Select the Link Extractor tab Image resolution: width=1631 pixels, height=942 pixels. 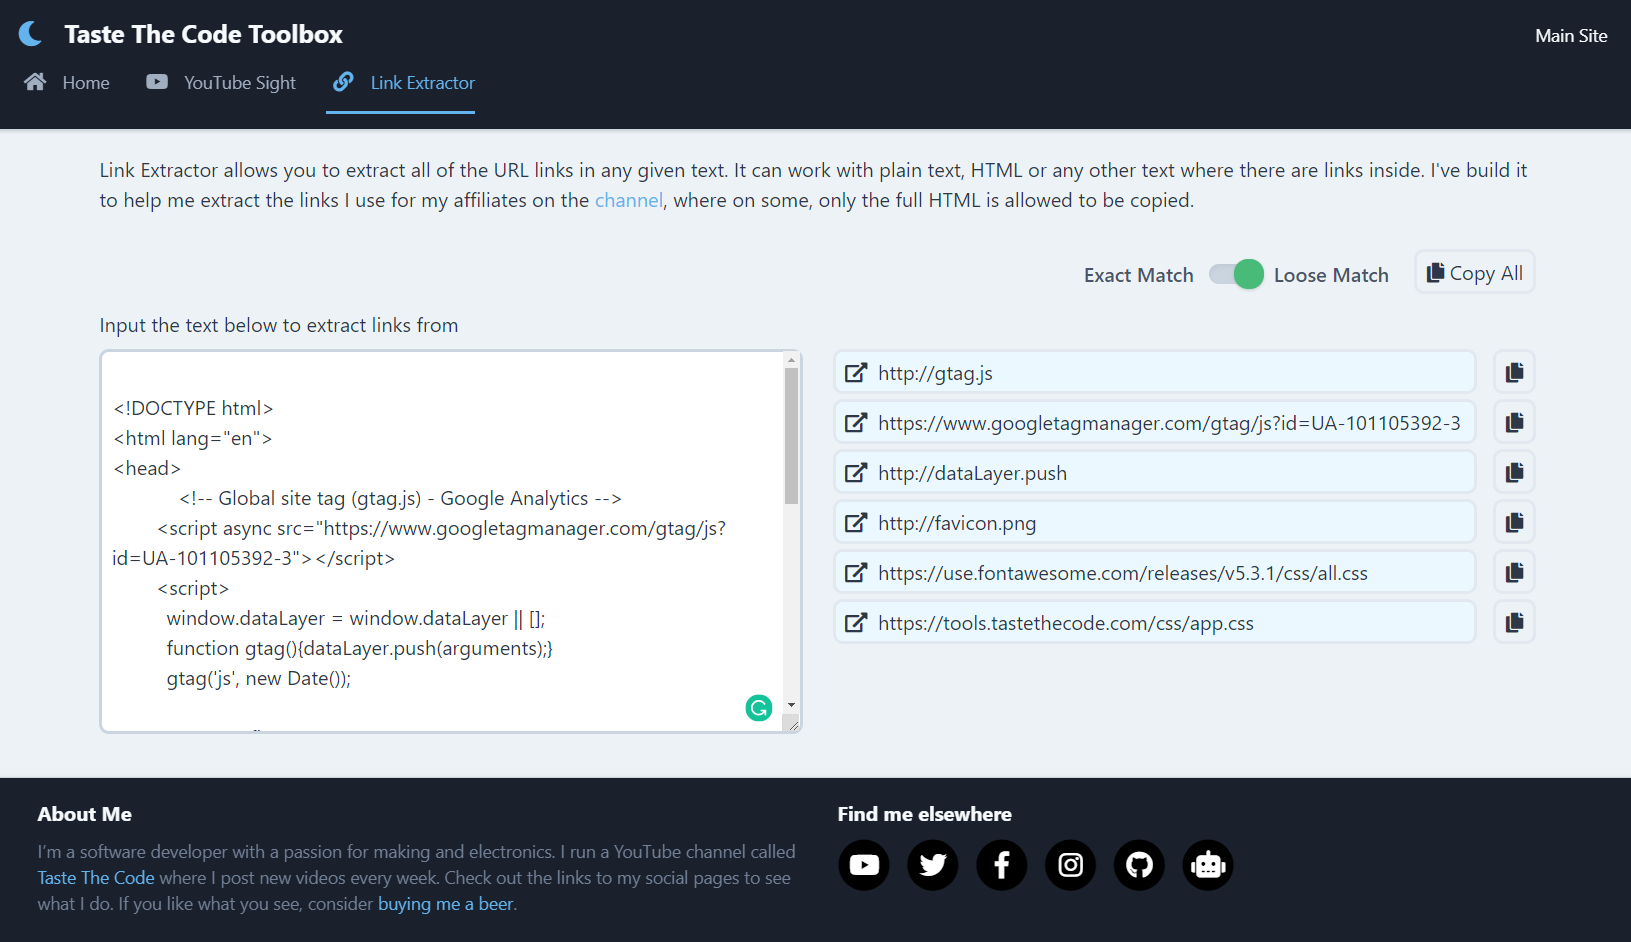tap(403, 83)
